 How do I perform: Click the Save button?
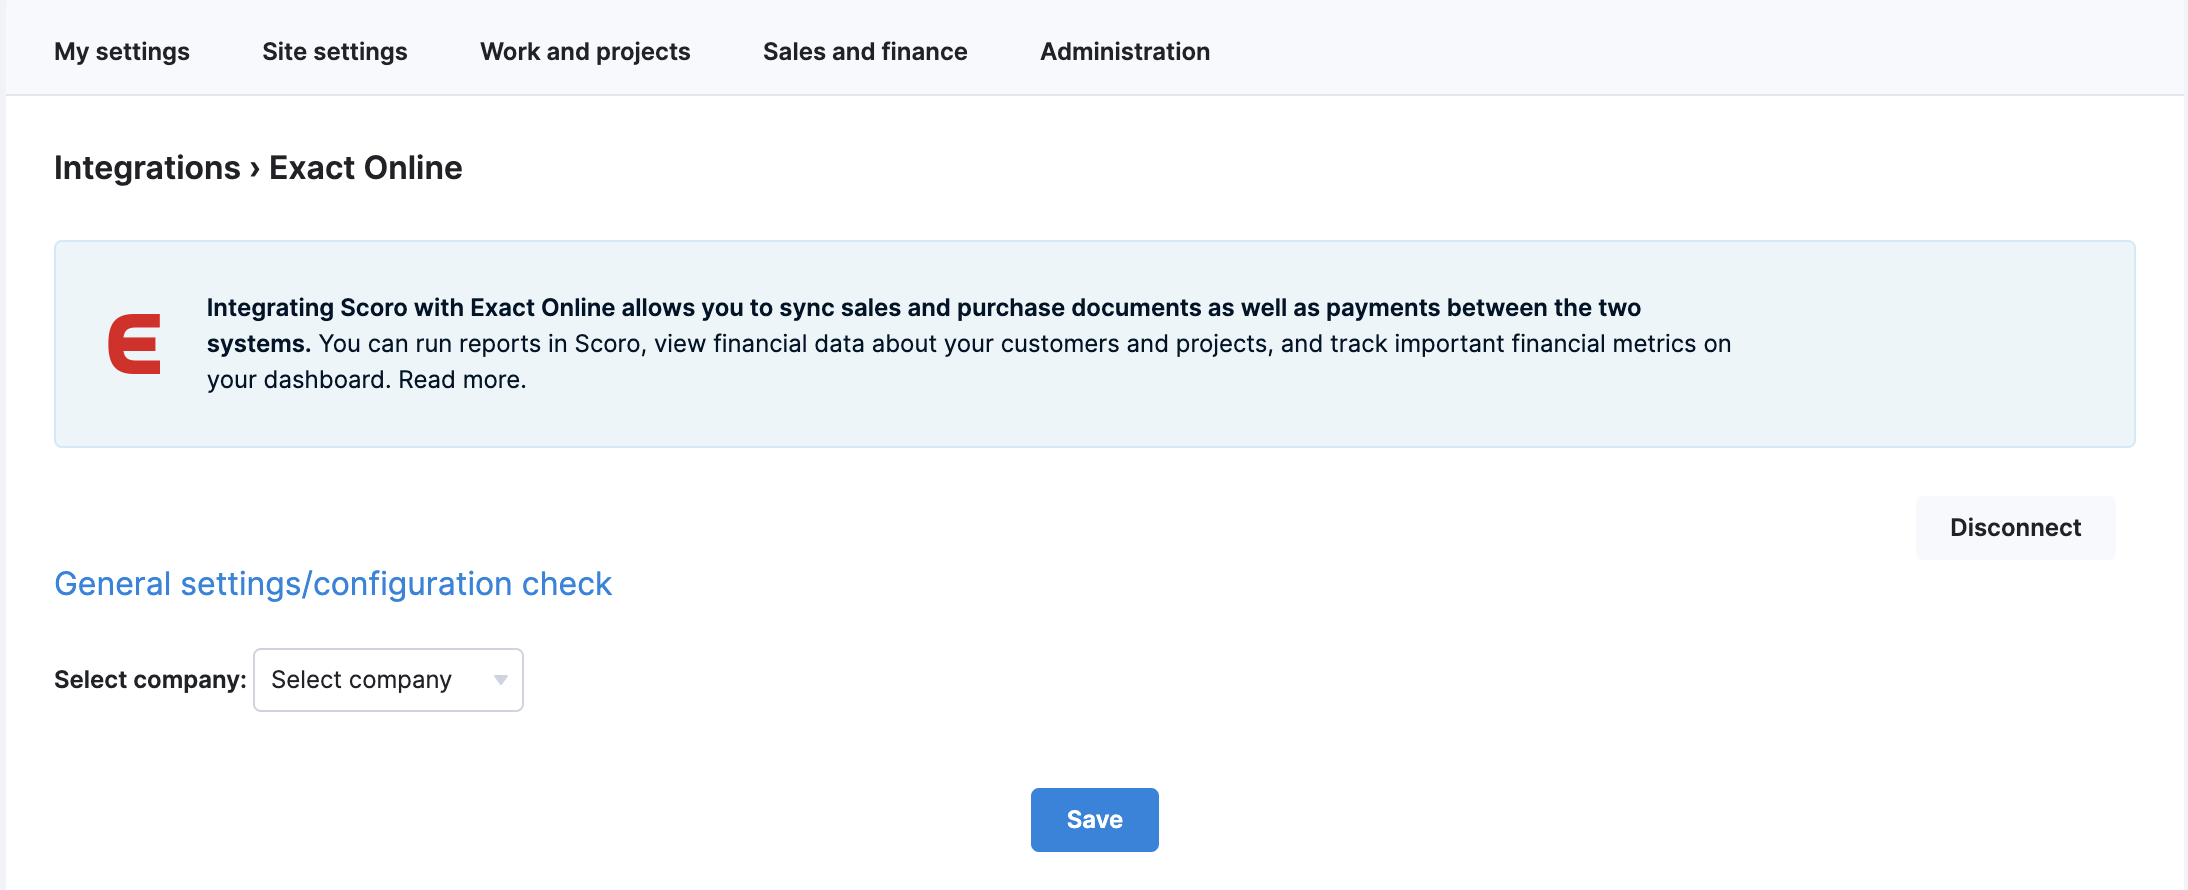click(1095, 820)
